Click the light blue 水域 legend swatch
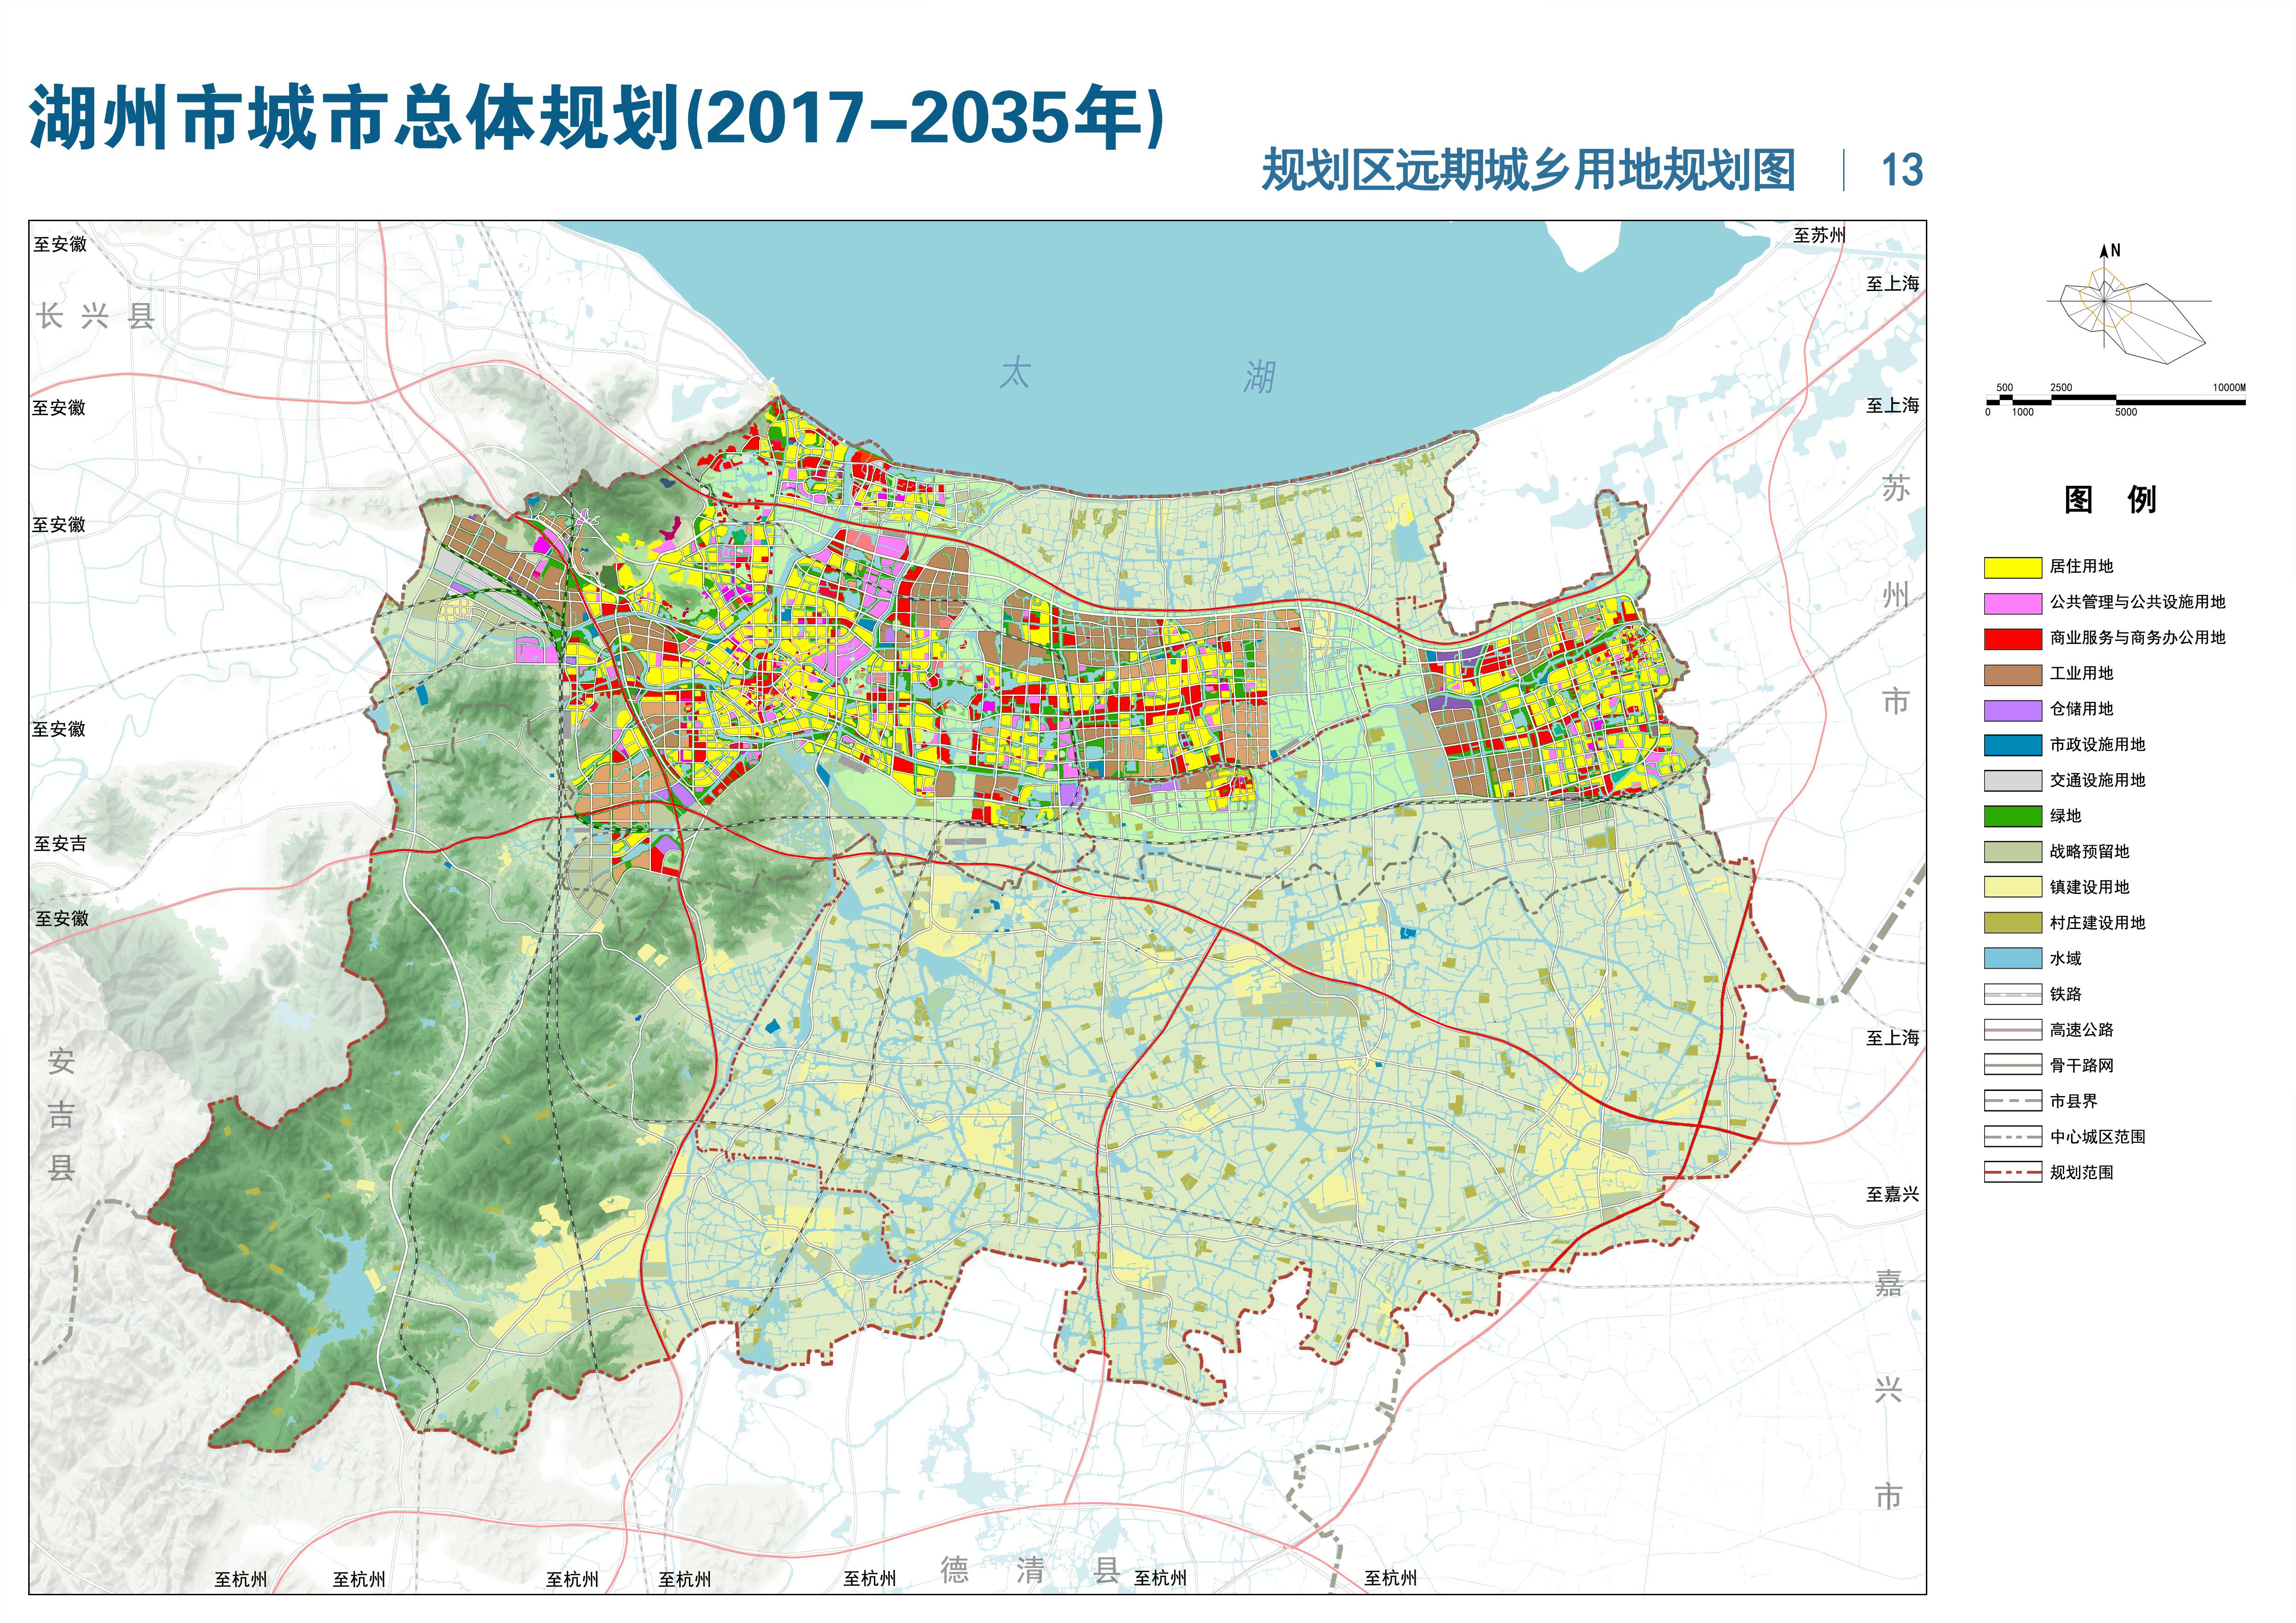The height and width of the screenshot is (1623, 2296). 2012,959
